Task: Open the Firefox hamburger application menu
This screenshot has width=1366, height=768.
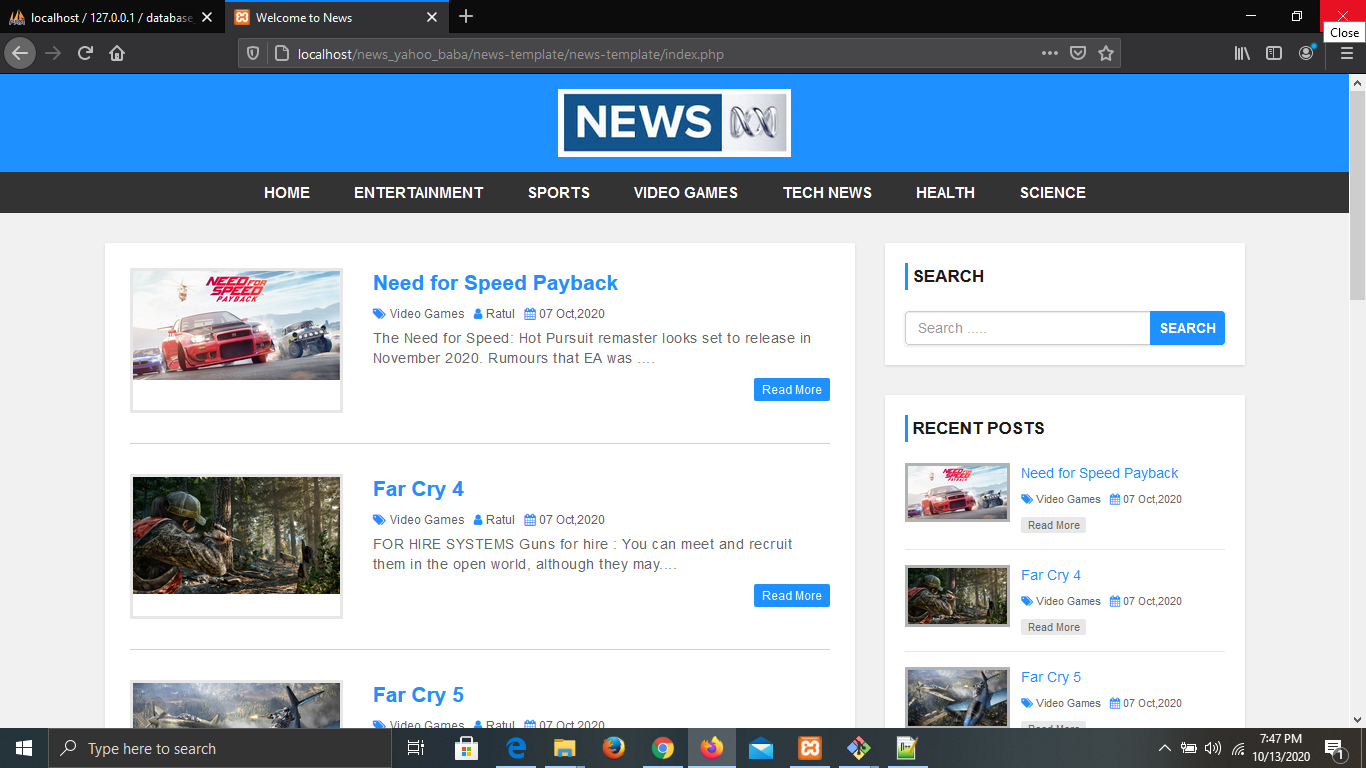Action: coord(1346,53)
